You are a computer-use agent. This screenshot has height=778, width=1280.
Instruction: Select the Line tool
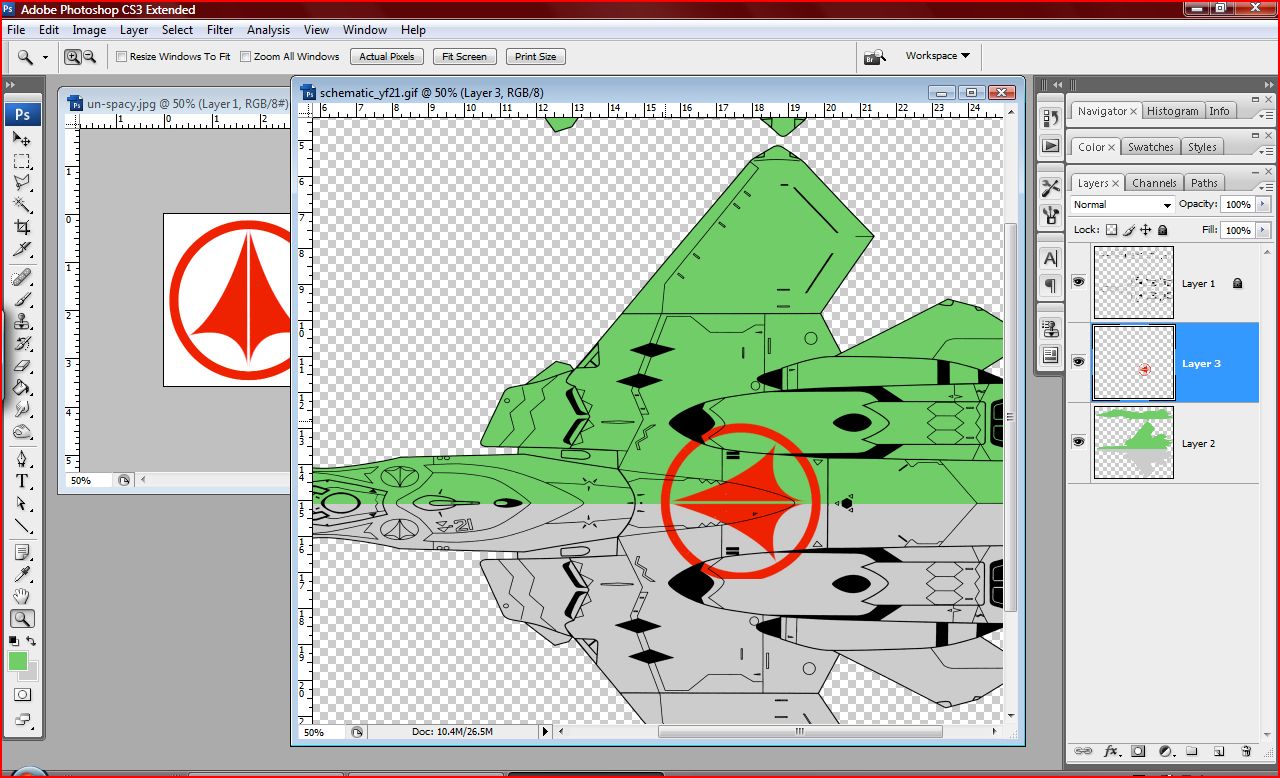21,525
